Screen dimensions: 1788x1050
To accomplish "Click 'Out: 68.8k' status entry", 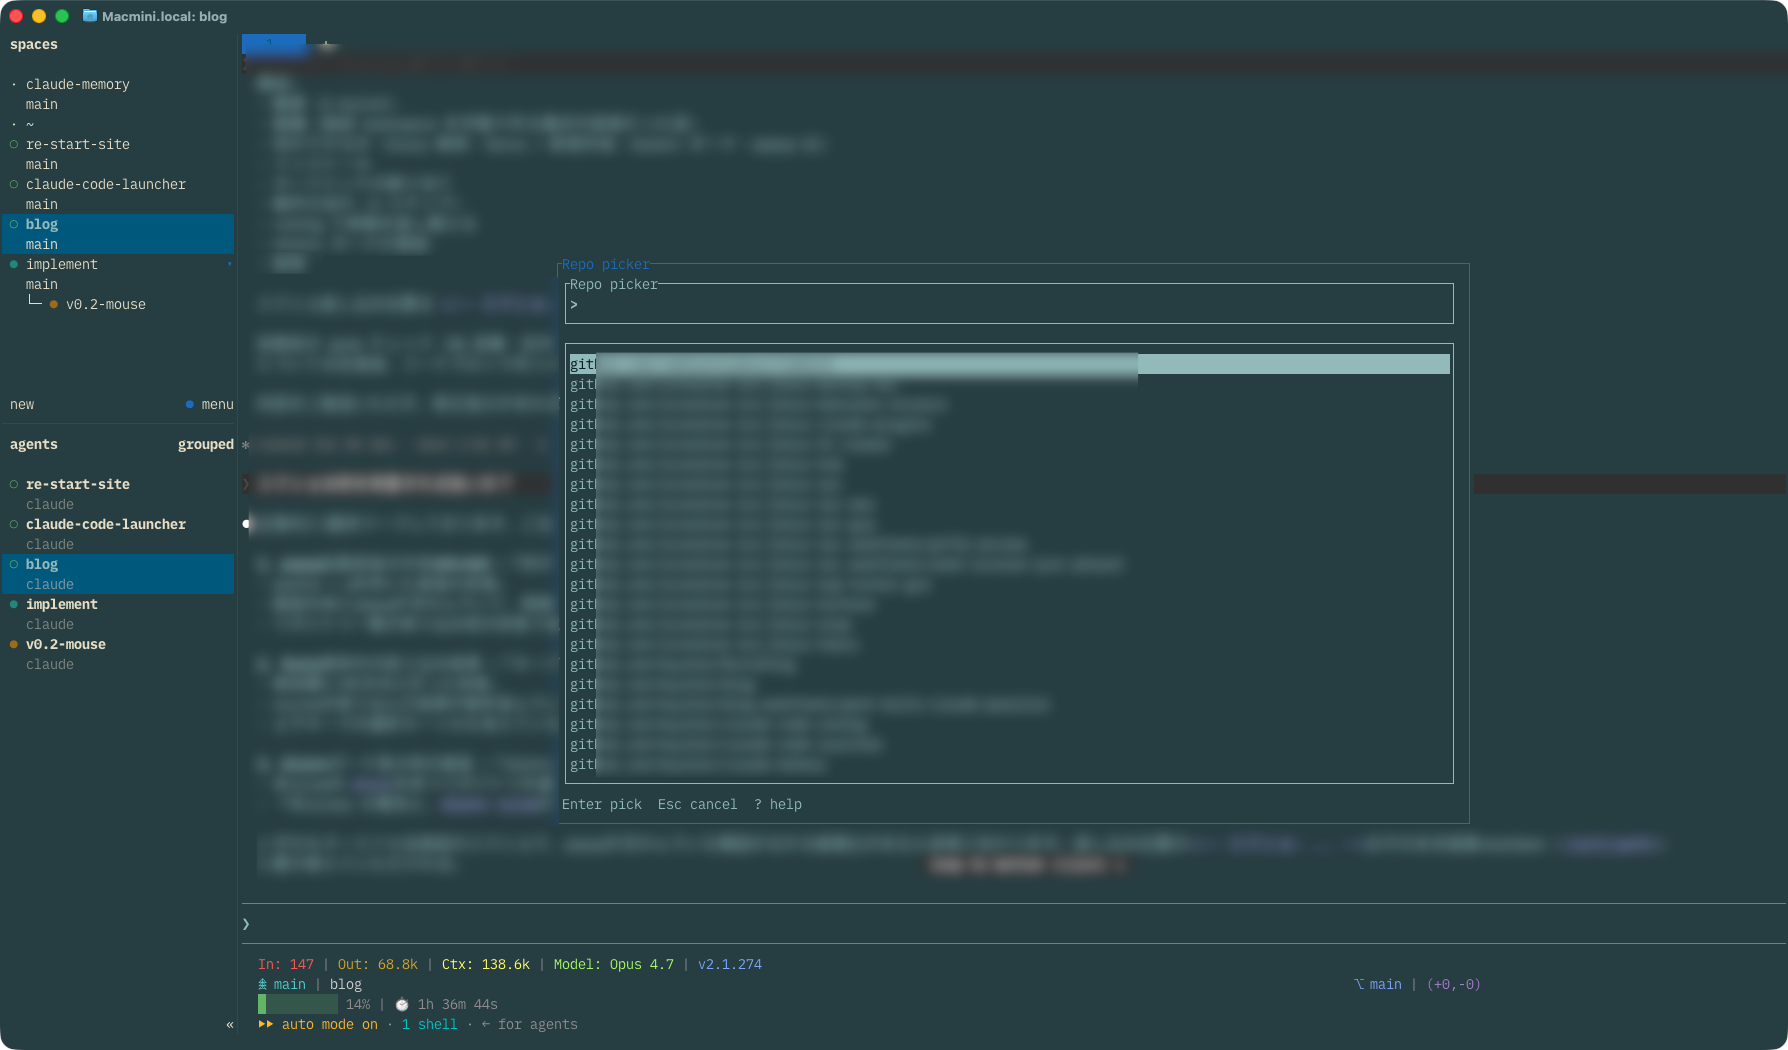I will (377, 964).
